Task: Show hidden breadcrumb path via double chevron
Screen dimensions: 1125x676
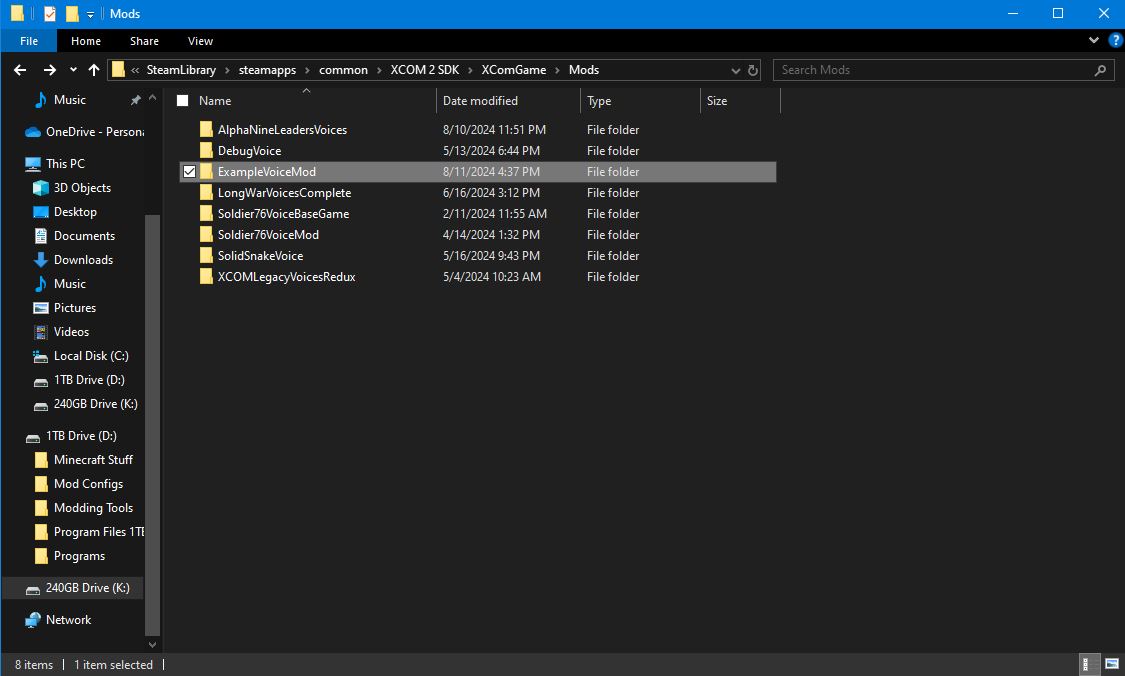Action: pyautogui.click(x=135, y=70)
